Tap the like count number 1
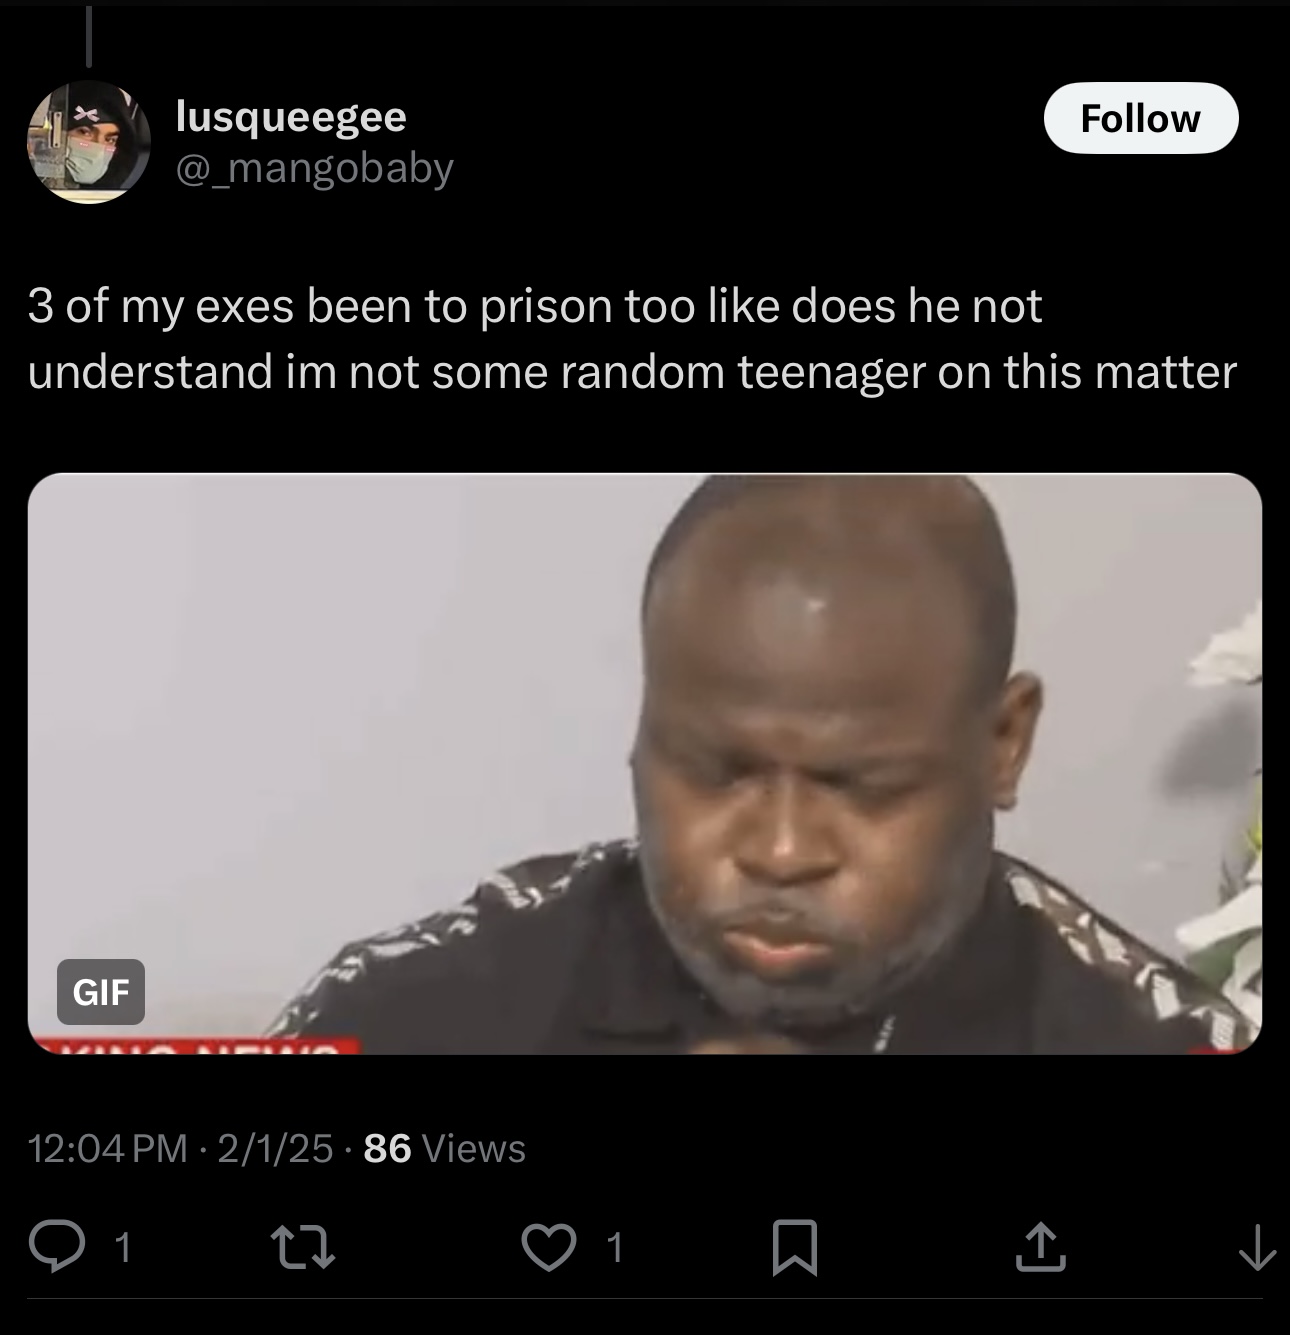The height and width of the screenshot is (1335, 1290). pyautogui.click(x=616, y=1248)
